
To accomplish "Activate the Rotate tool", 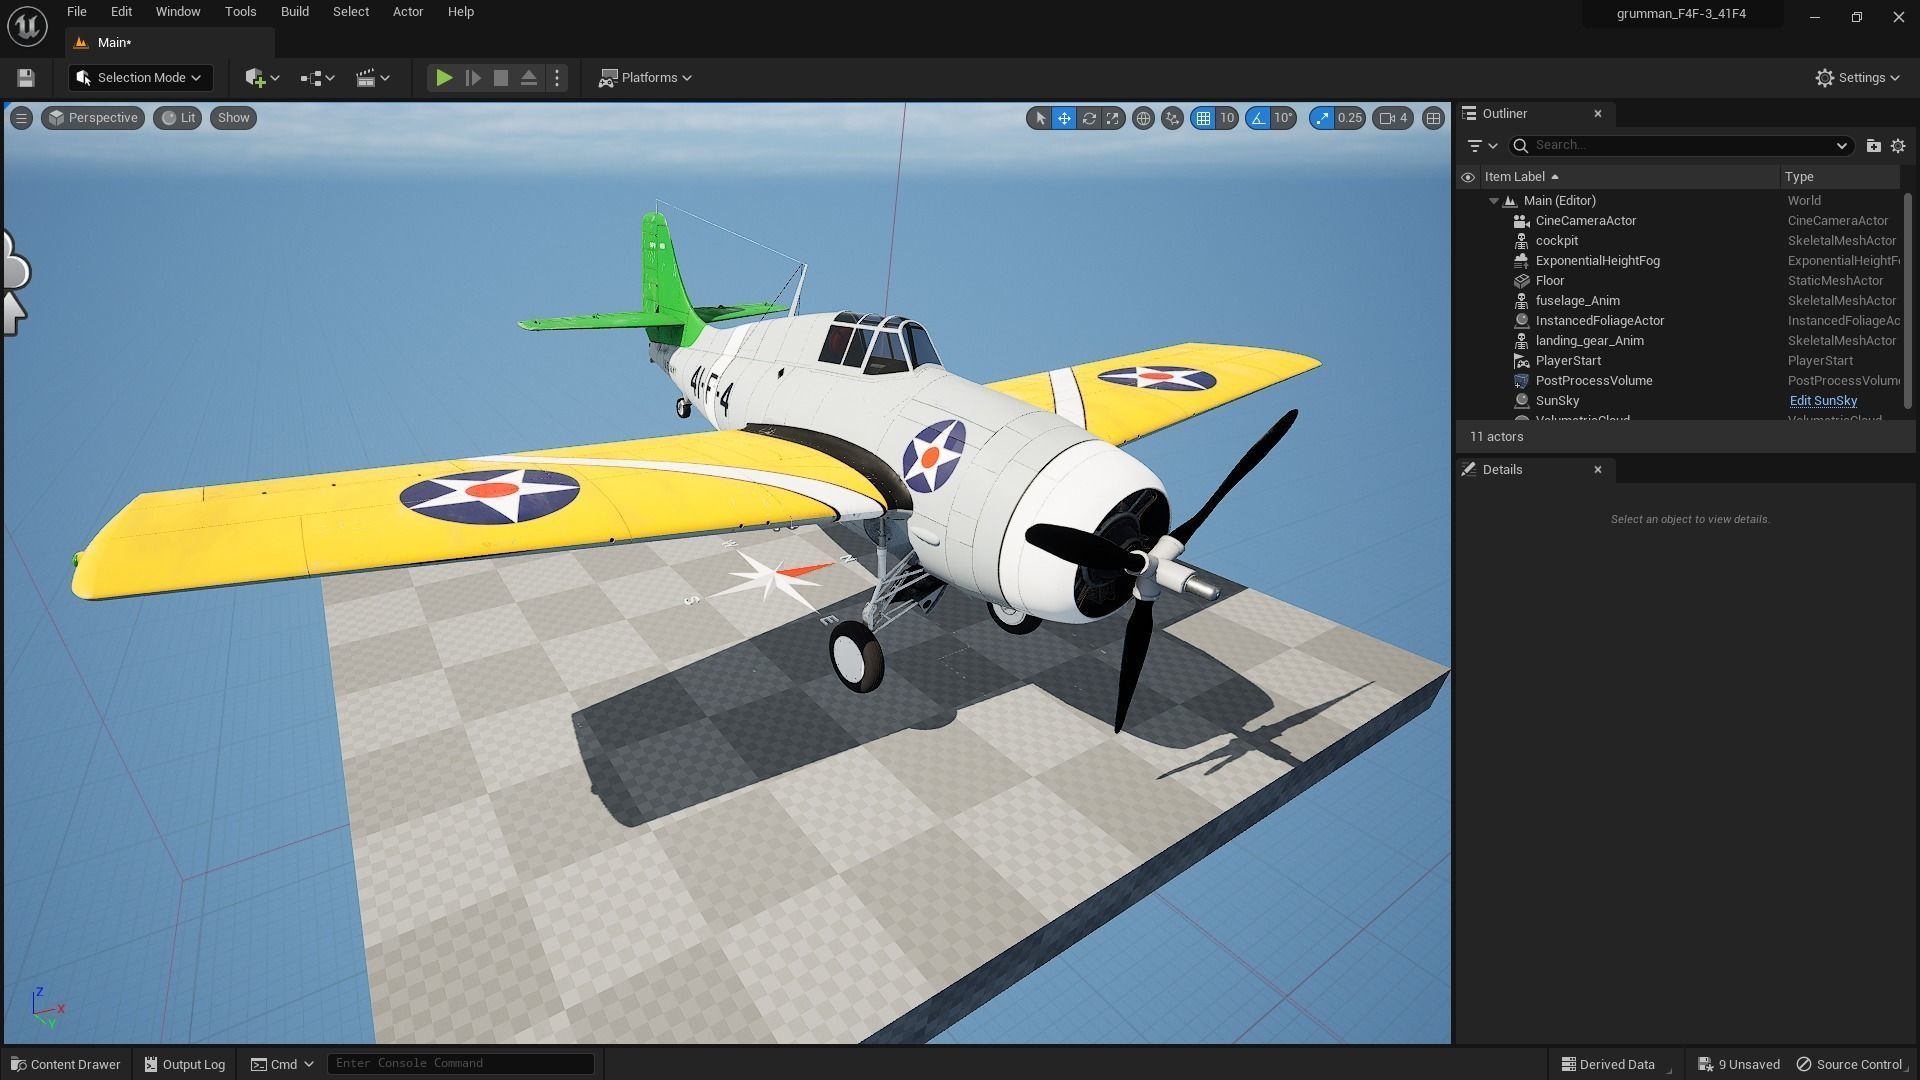I will click(1089, 118).
